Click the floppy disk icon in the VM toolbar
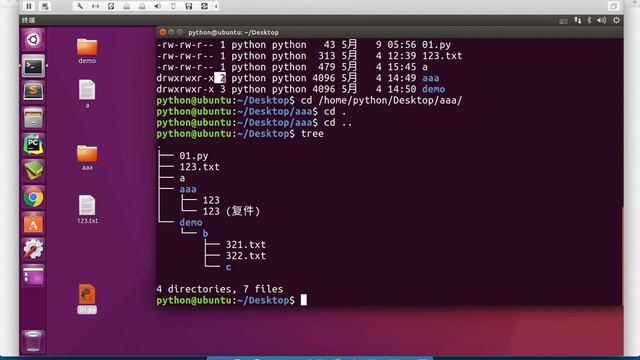Screen dimensions: 640x360 [x=189, y=6]
